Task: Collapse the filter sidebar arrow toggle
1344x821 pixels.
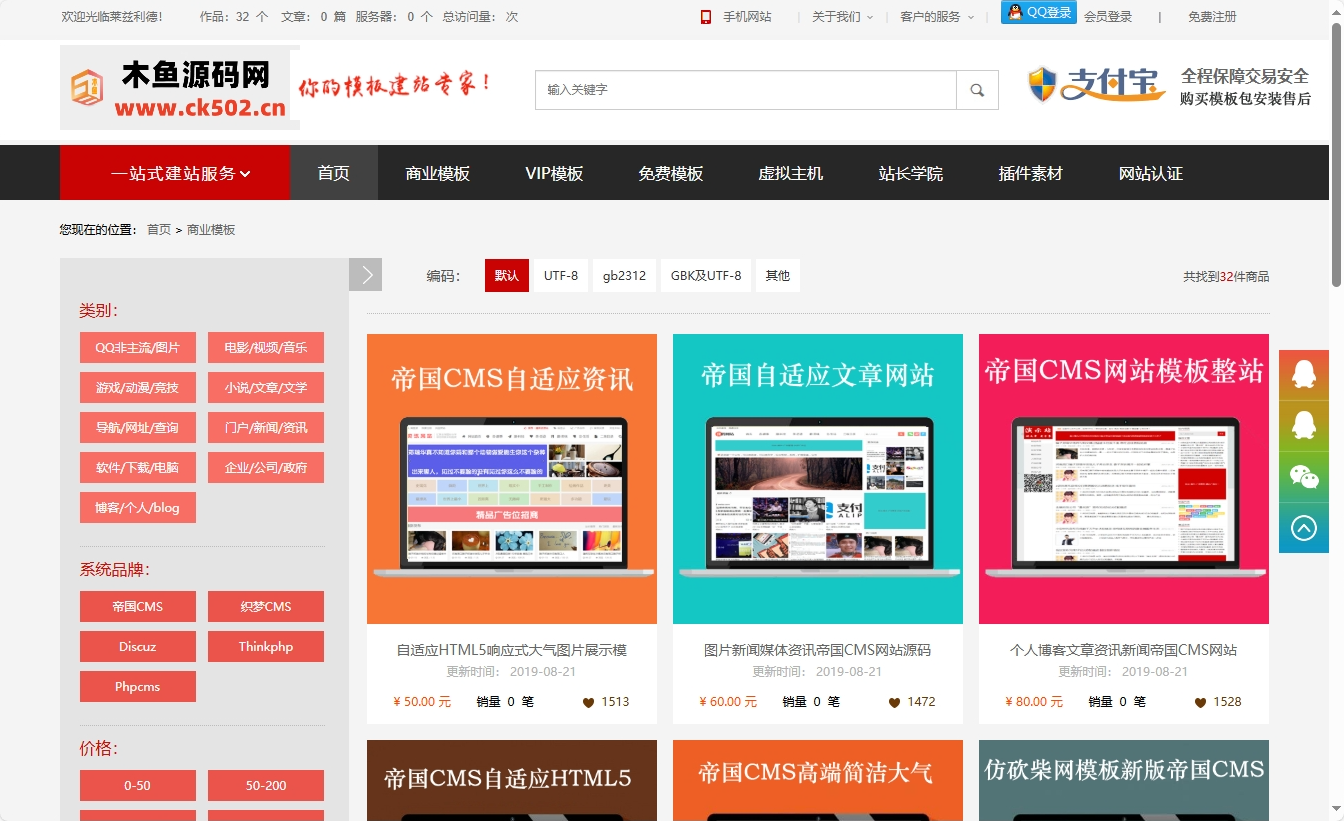Action: 366,275
